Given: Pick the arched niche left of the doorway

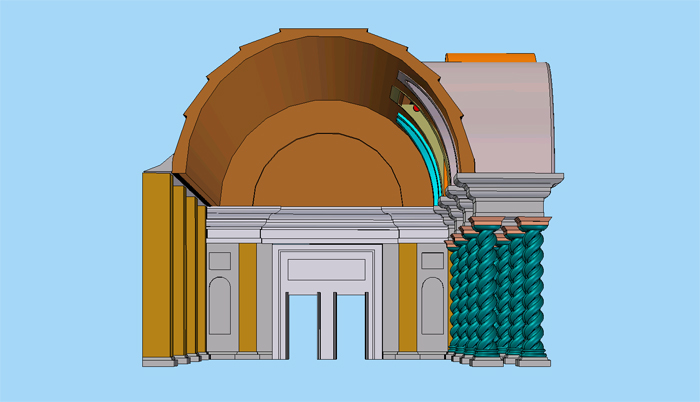Looking at the screenshot, I should [x=220, y=306].
